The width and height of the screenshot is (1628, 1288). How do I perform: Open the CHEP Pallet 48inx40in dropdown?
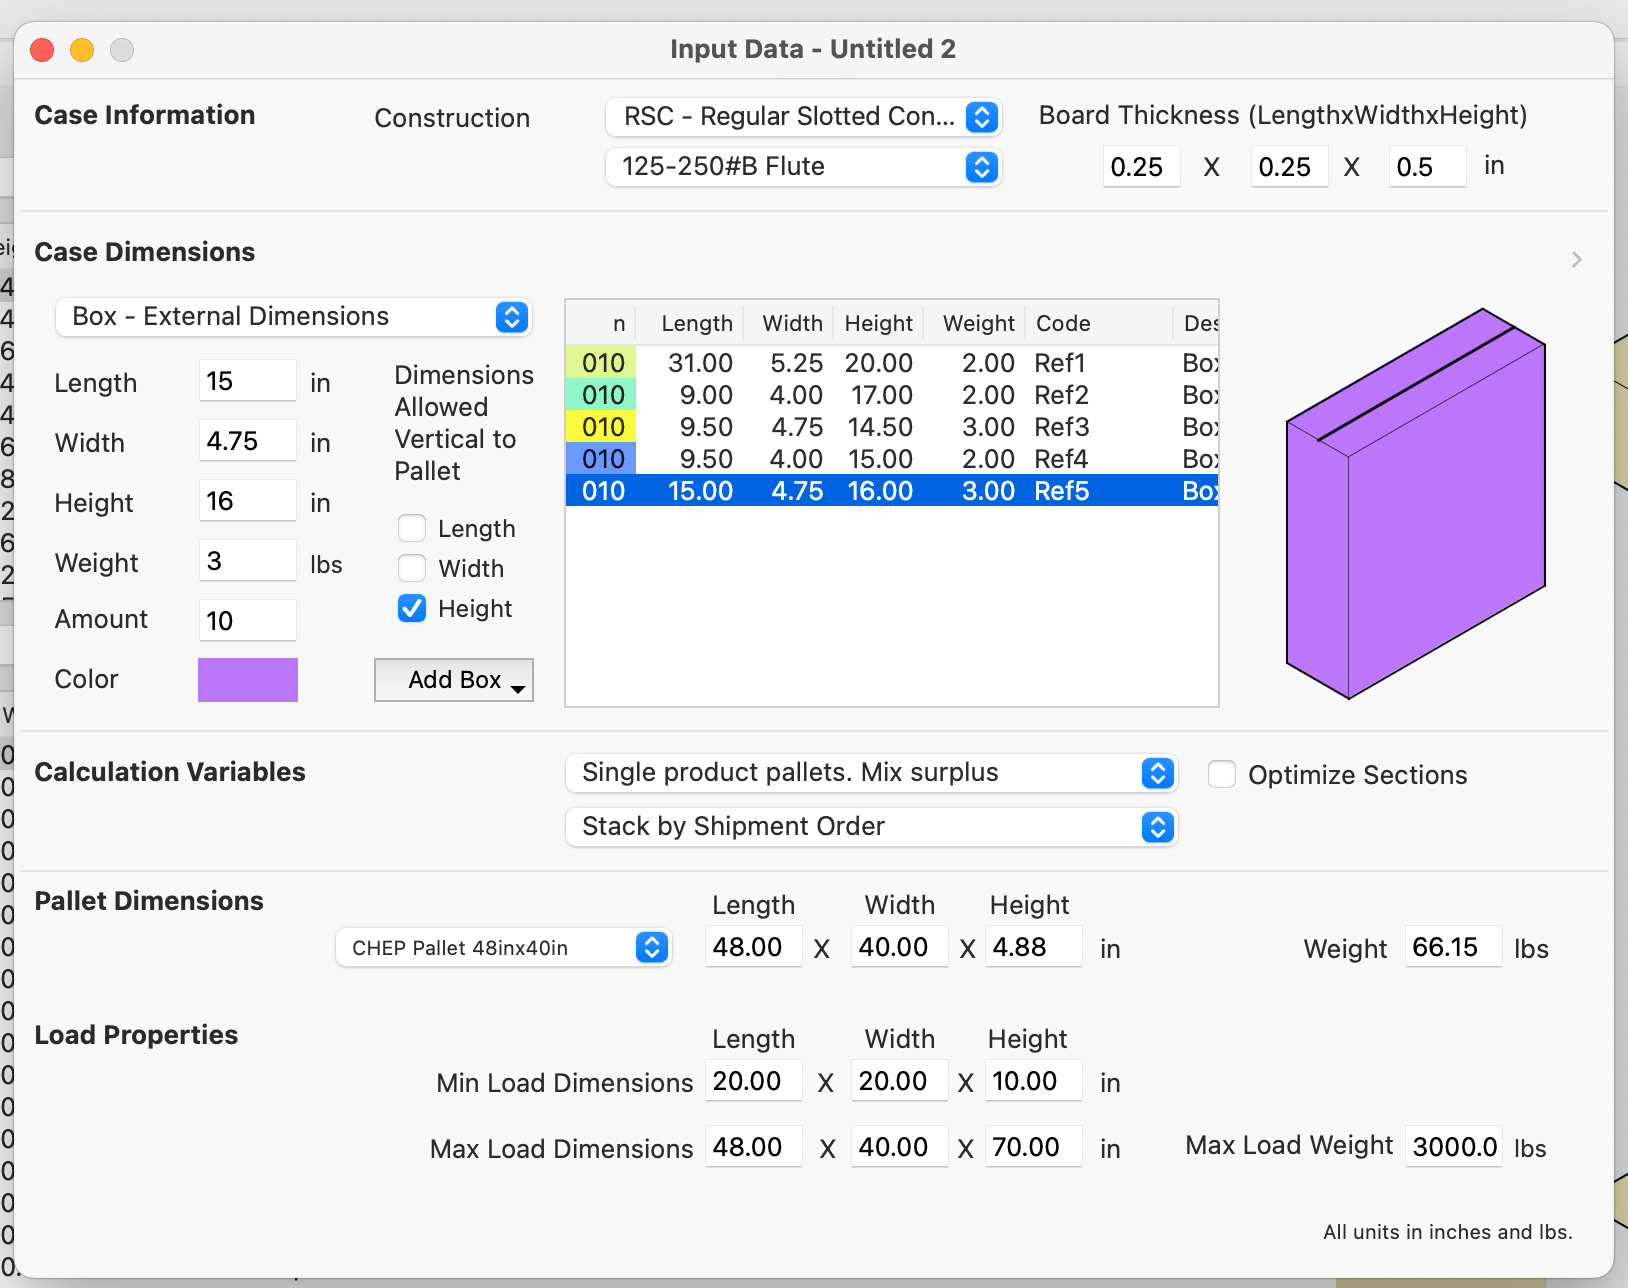pyautogui.click(x=651, y=947)
